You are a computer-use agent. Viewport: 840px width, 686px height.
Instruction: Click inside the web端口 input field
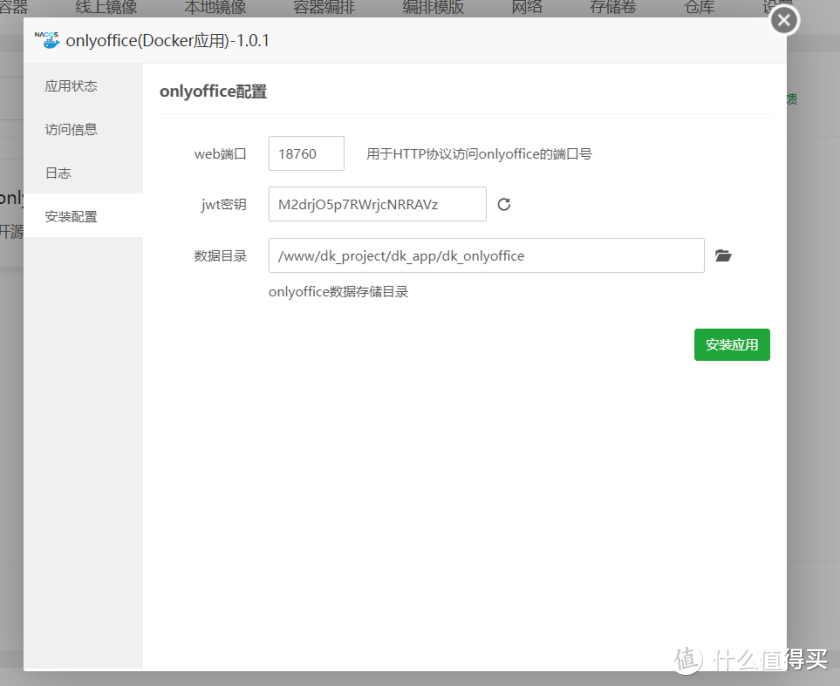306,153
